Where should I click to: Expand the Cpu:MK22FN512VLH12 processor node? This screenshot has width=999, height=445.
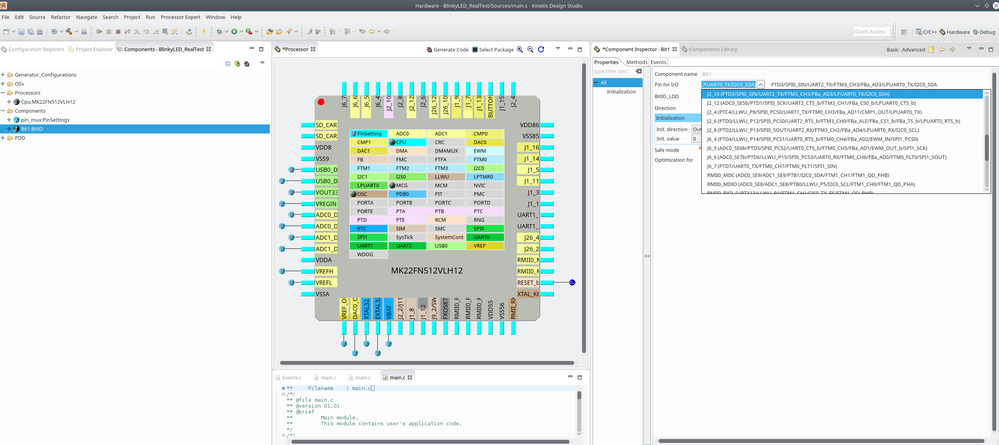point(9,102)
